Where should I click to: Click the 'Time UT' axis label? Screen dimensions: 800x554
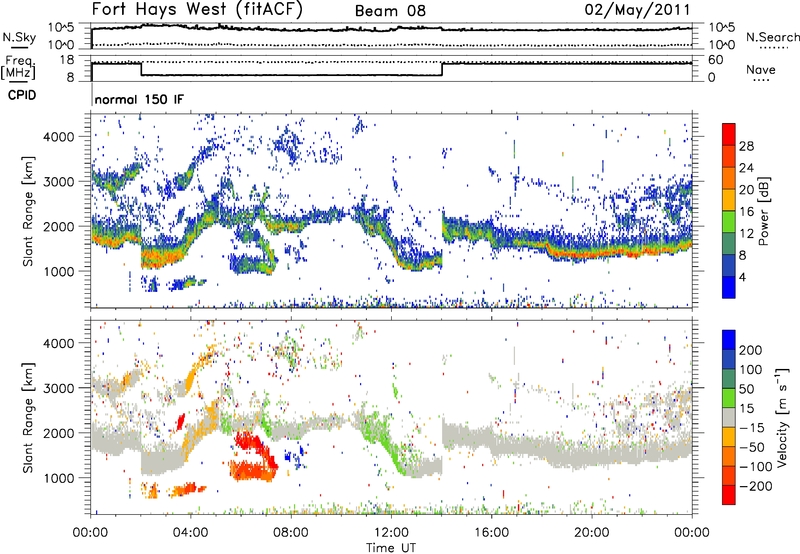(391, 548)
